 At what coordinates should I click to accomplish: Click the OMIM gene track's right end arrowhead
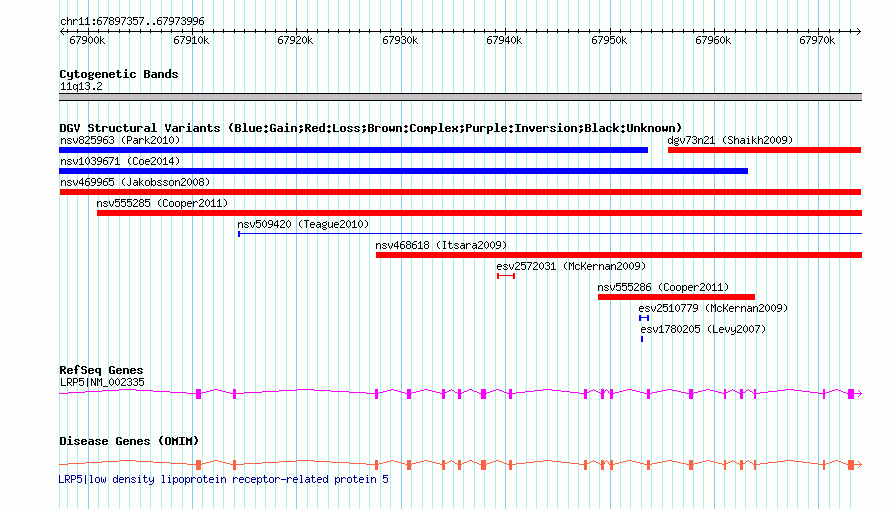coord(859,464)
